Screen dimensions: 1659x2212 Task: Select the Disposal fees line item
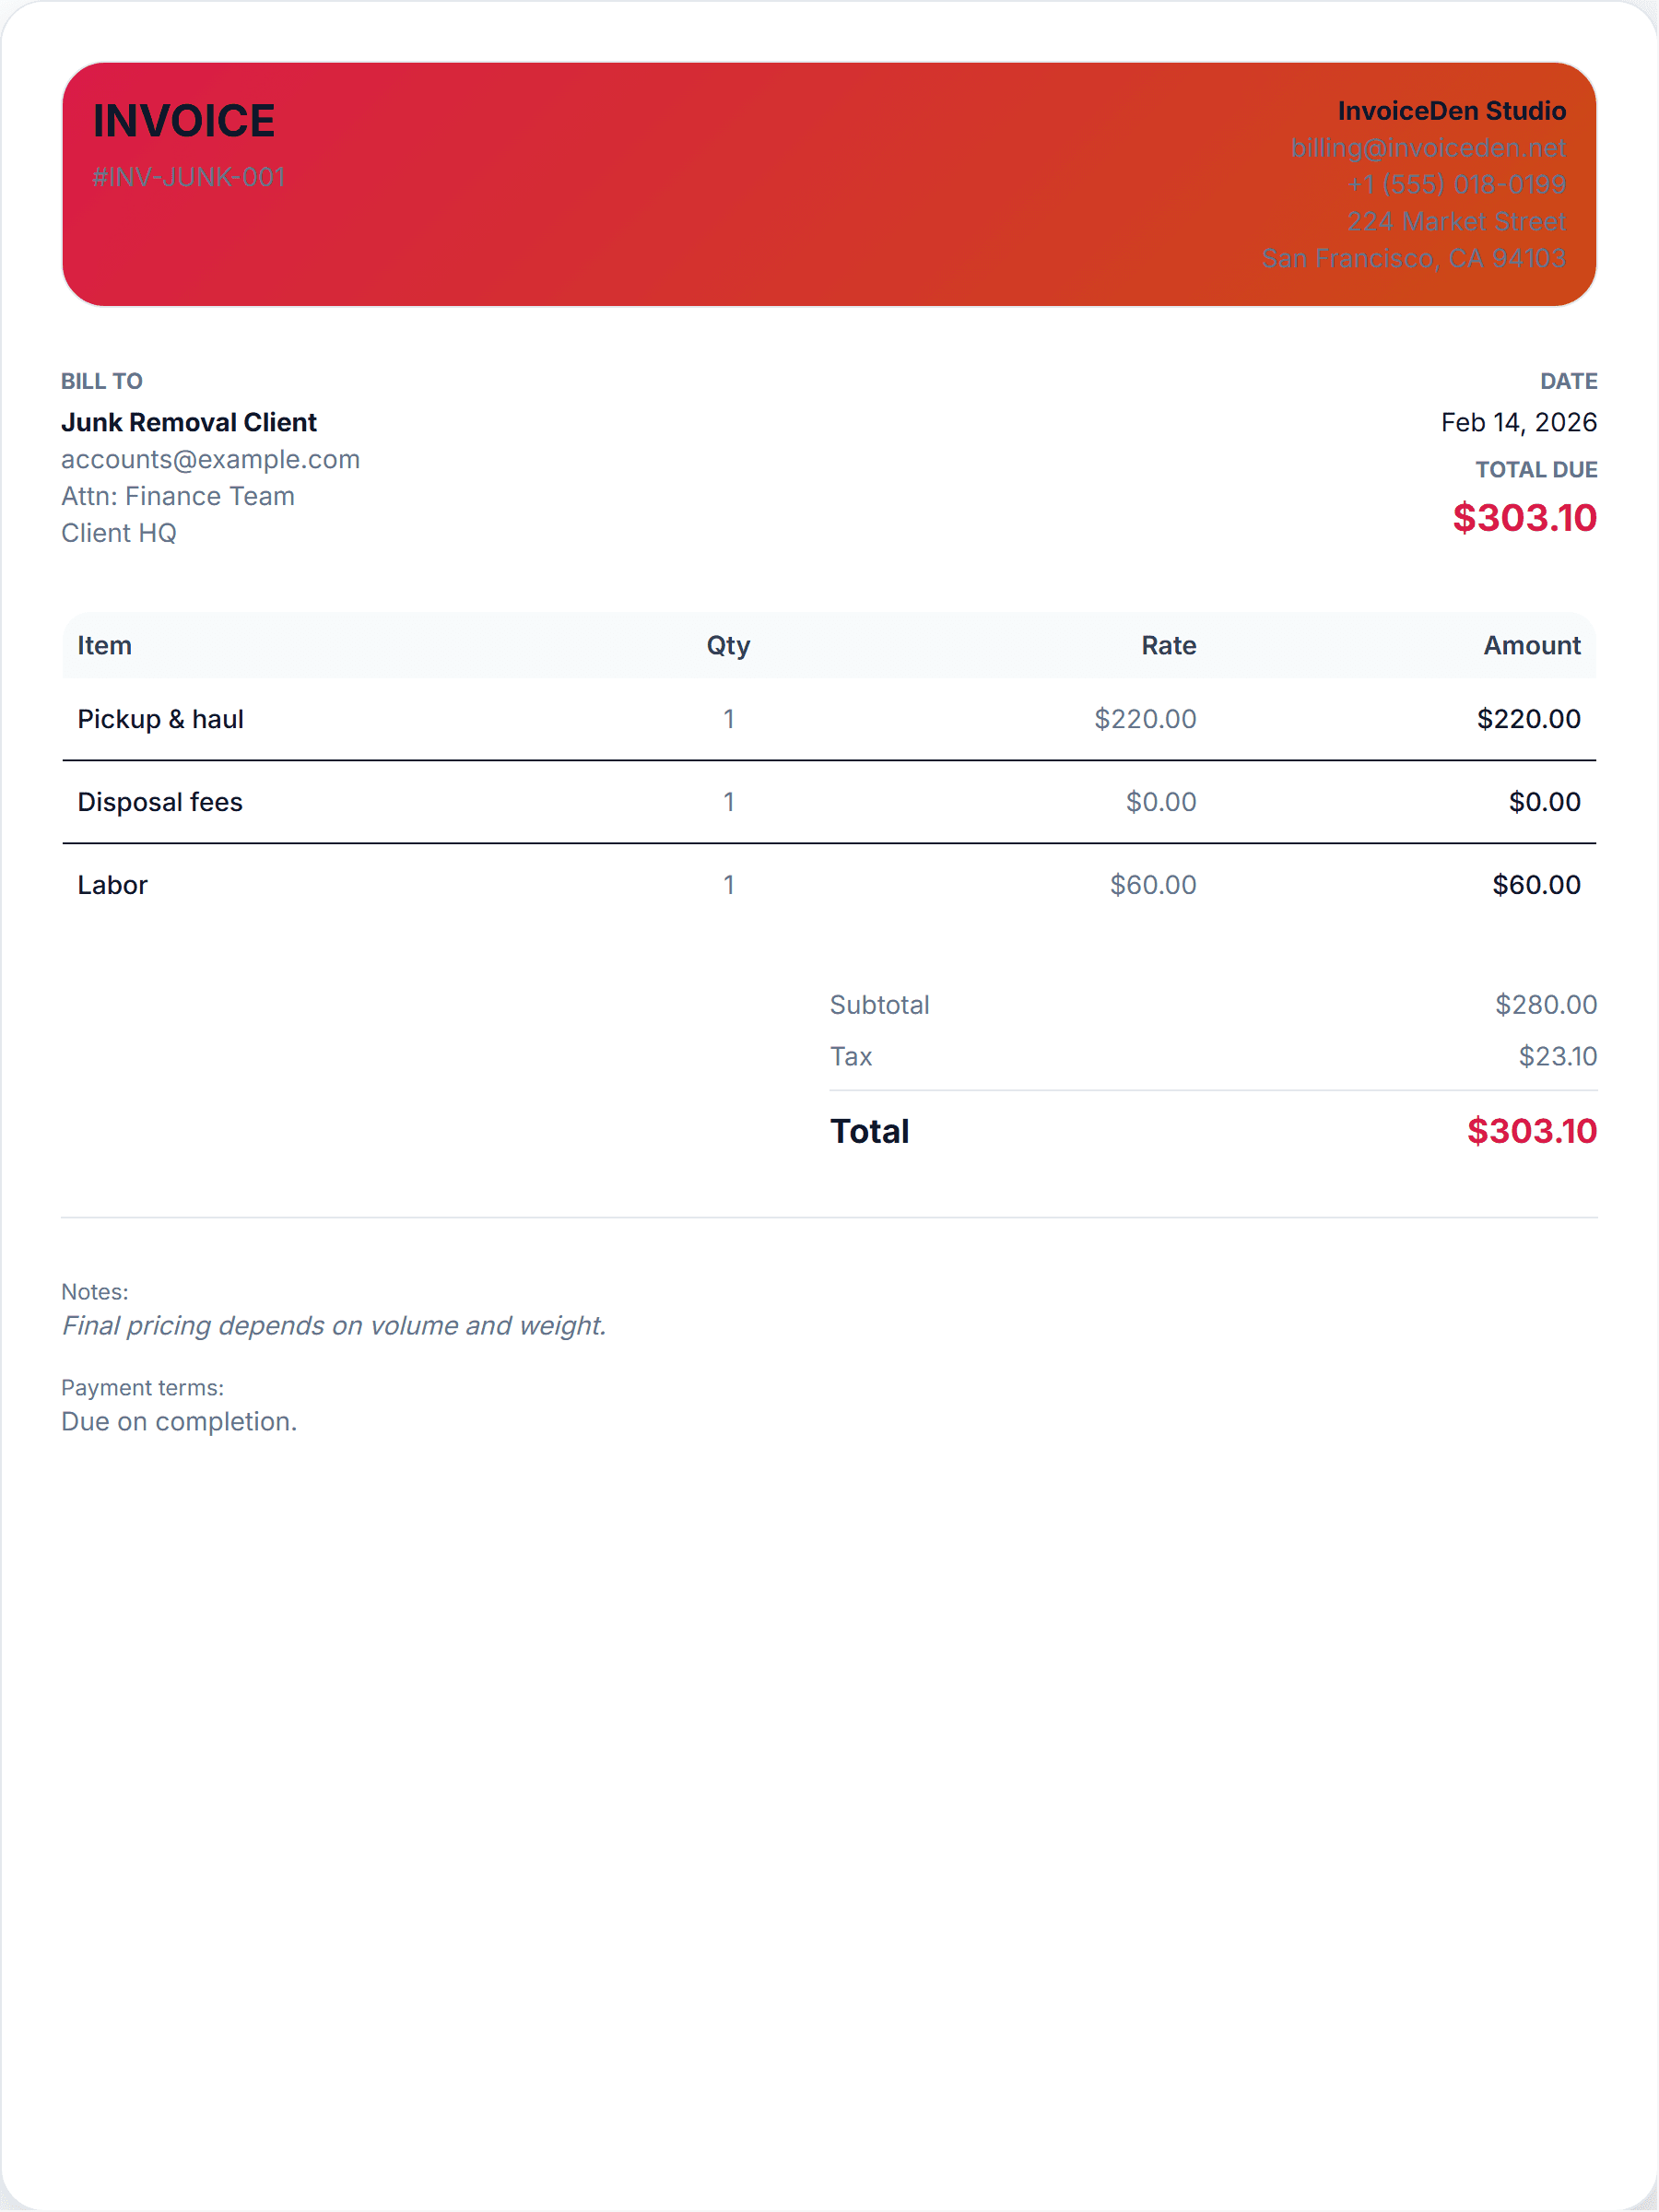(x=160, y=802)
